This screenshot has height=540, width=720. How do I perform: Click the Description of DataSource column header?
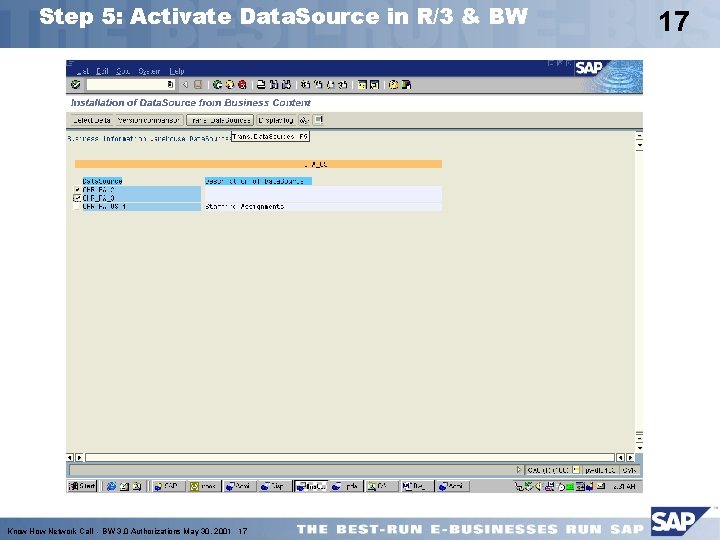pos(258,181)
